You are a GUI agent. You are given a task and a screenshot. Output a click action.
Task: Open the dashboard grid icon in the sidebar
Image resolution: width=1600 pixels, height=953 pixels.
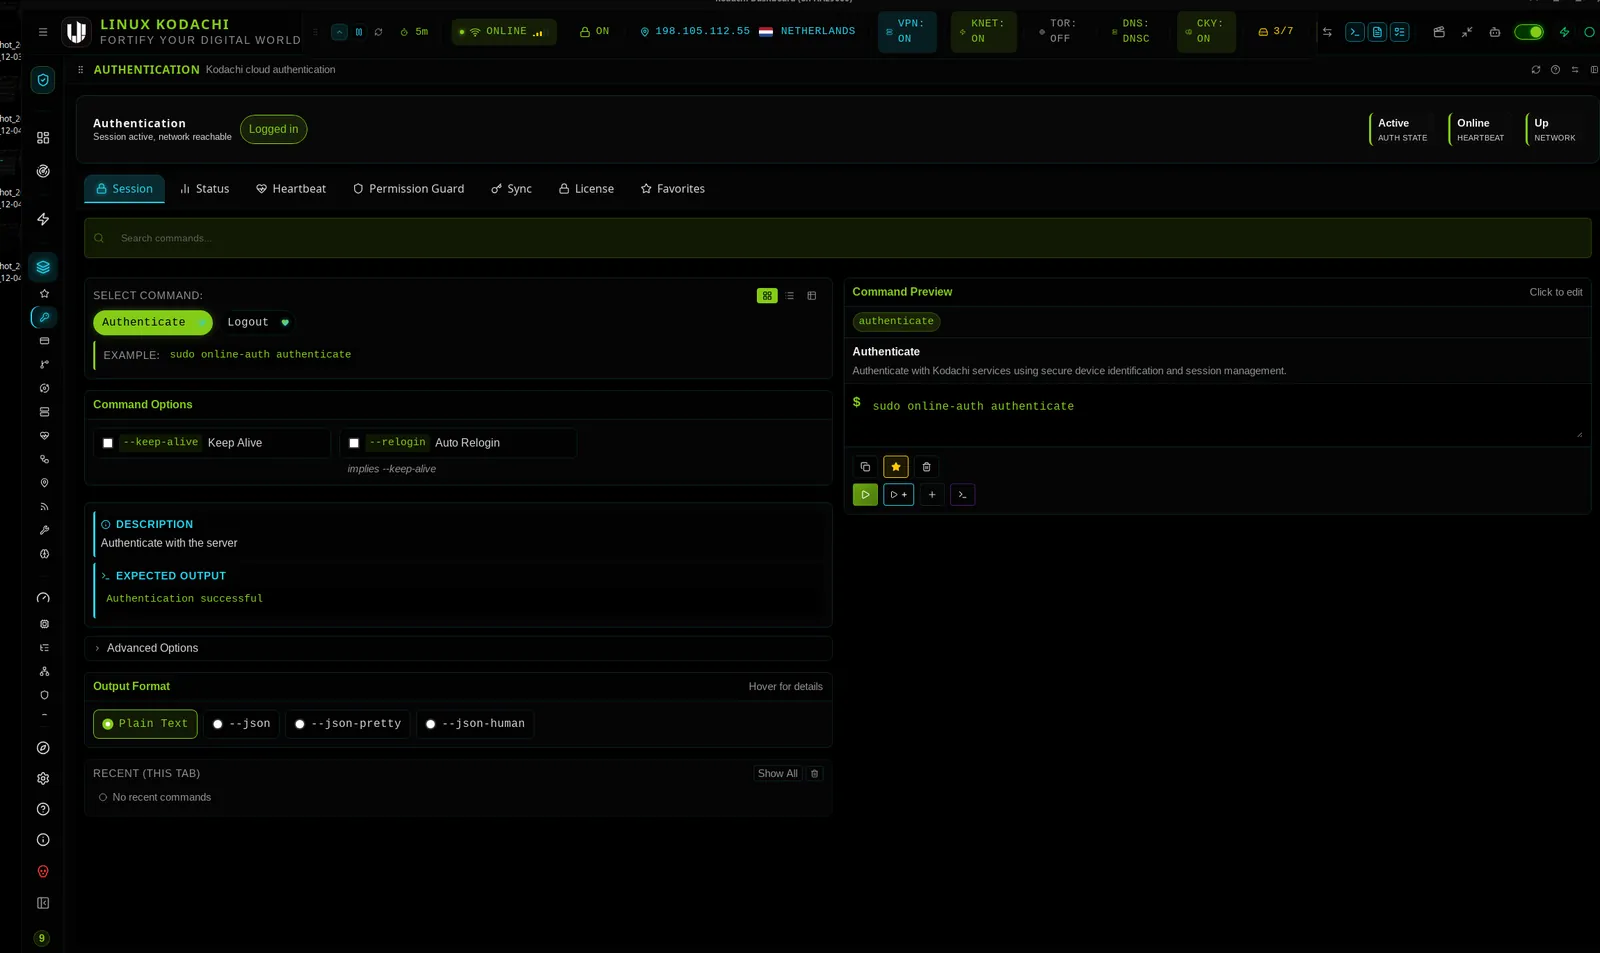[x=43, y=138]
